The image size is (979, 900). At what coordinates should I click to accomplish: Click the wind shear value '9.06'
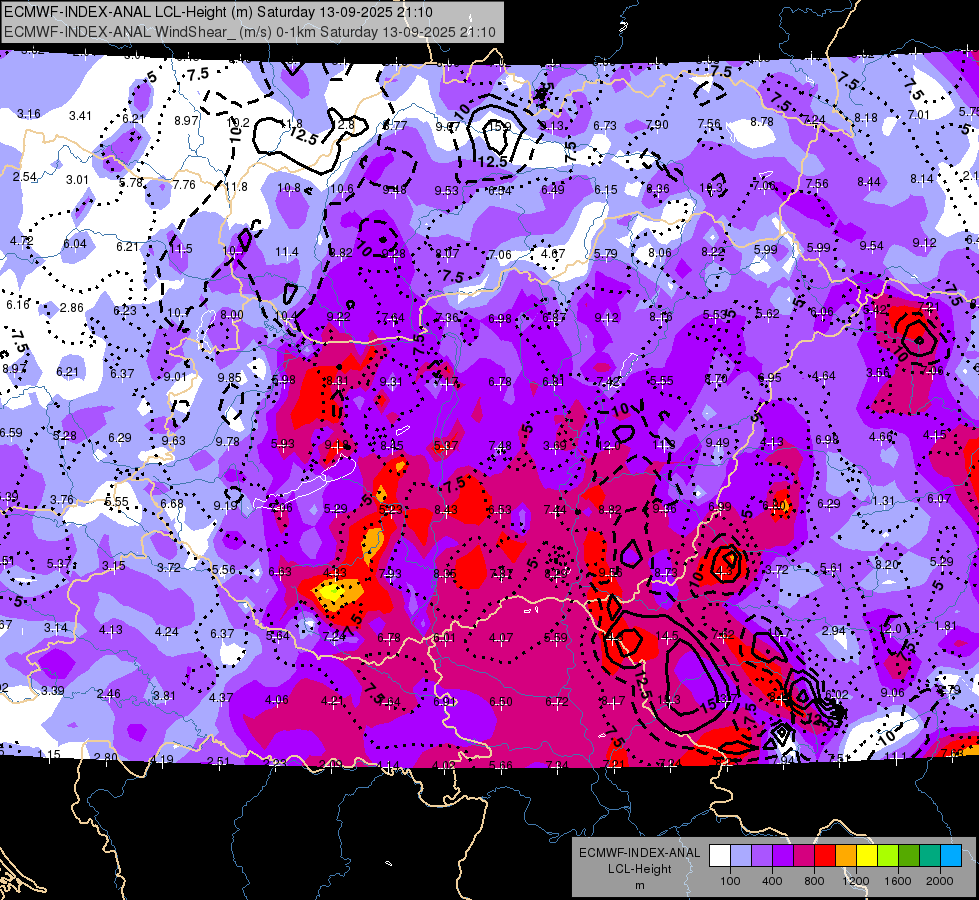tap(892, 693)
